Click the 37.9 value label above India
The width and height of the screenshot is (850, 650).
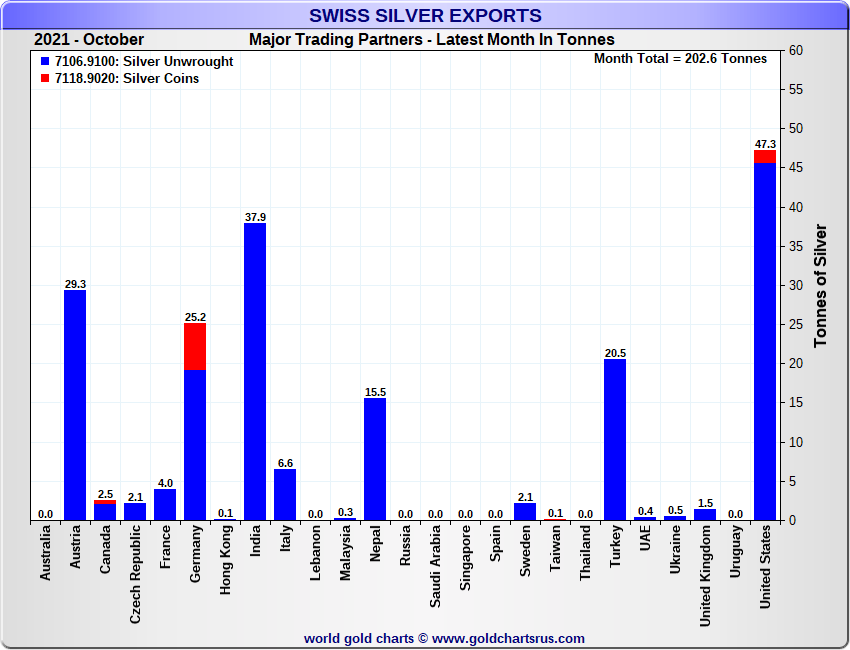click(255, 217)
